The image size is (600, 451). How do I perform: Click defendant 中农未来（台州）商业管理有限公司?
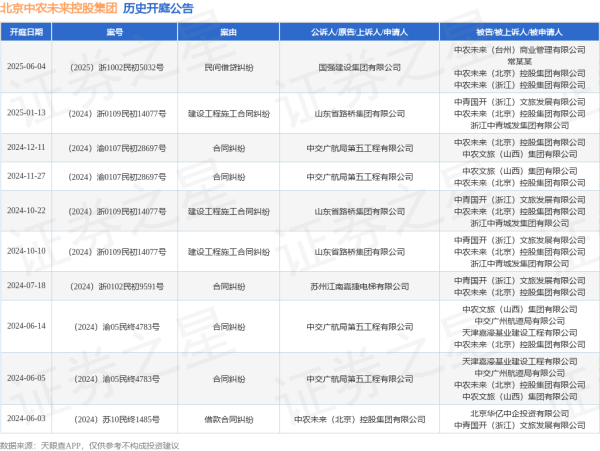point(519,50)
